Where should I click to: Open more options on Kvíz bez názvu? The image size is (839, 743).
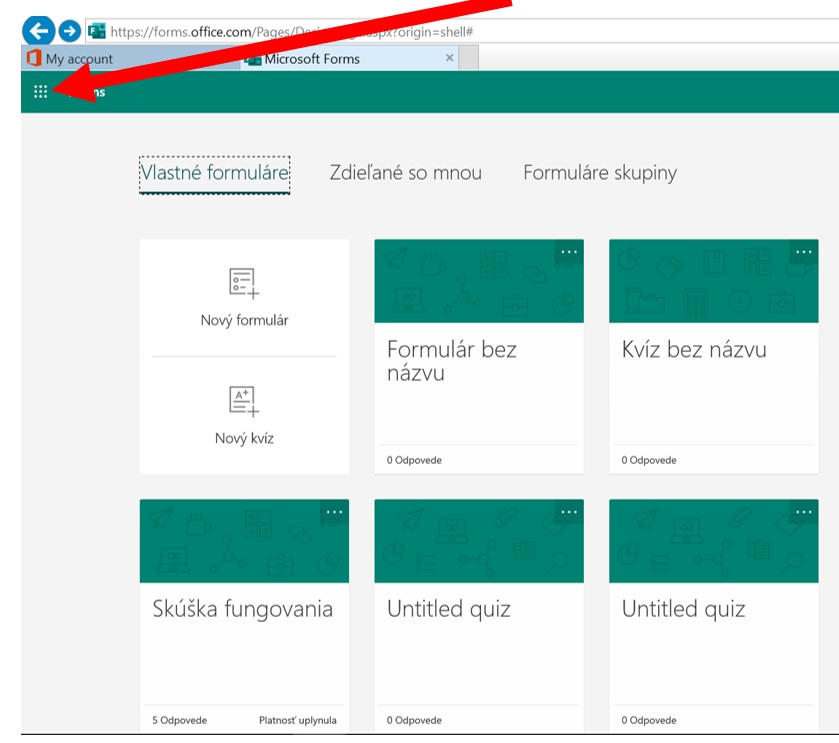click(x=803, y=252)
